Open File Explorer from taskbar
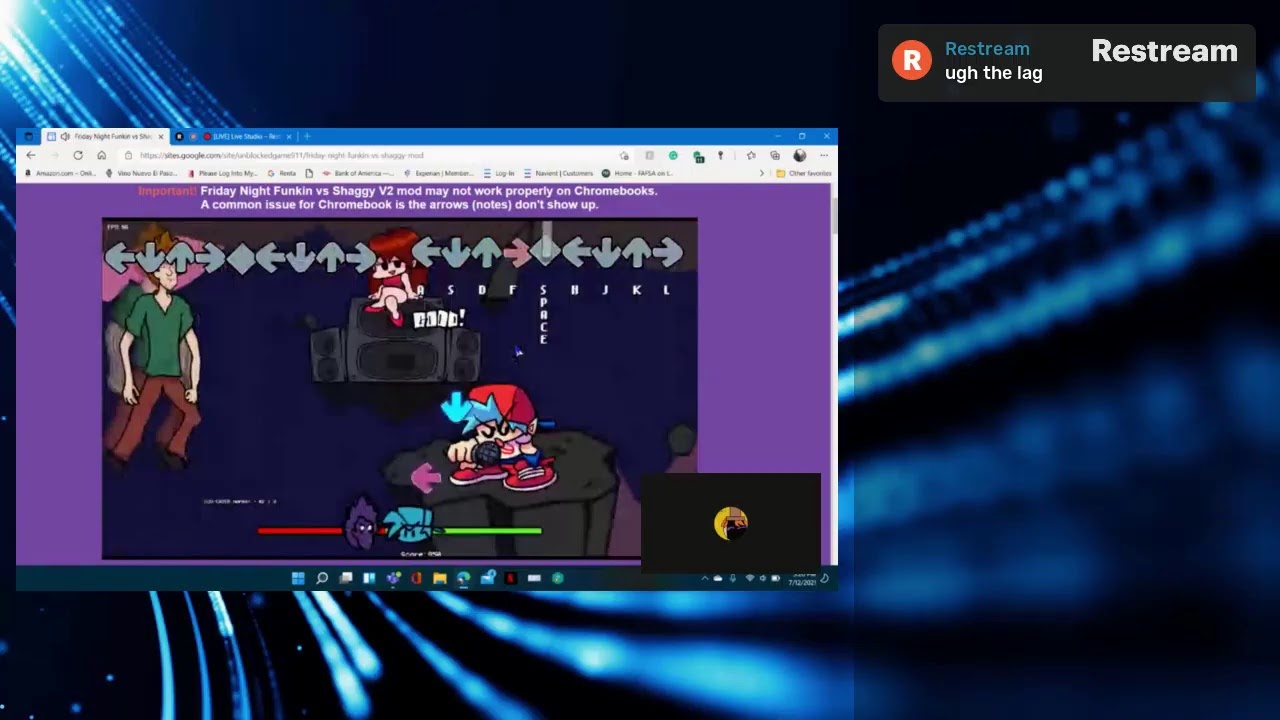Screen dimensions: 1280x720 [x=439, y=578]
